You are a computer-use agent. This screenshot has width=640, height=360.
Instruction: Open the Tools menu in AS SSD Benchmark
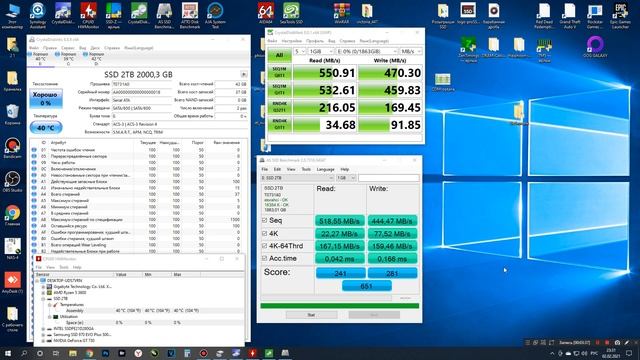pos(306,169)
